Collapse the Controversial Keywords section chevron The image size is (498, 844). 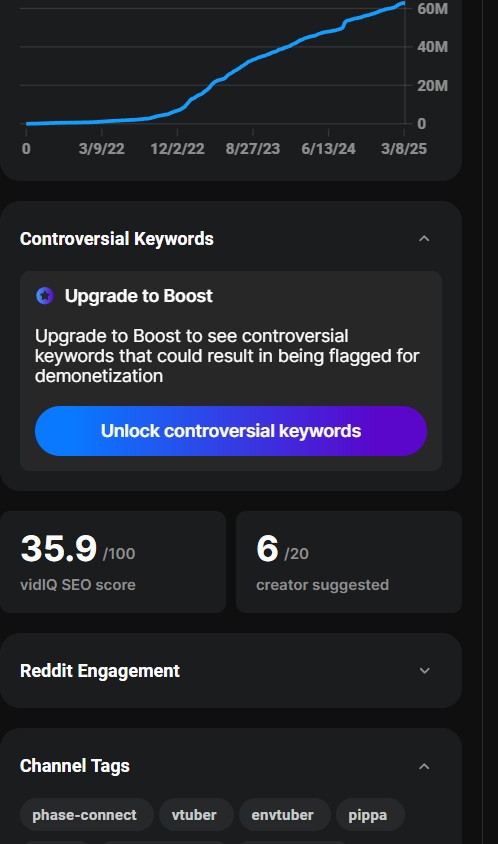424,238
